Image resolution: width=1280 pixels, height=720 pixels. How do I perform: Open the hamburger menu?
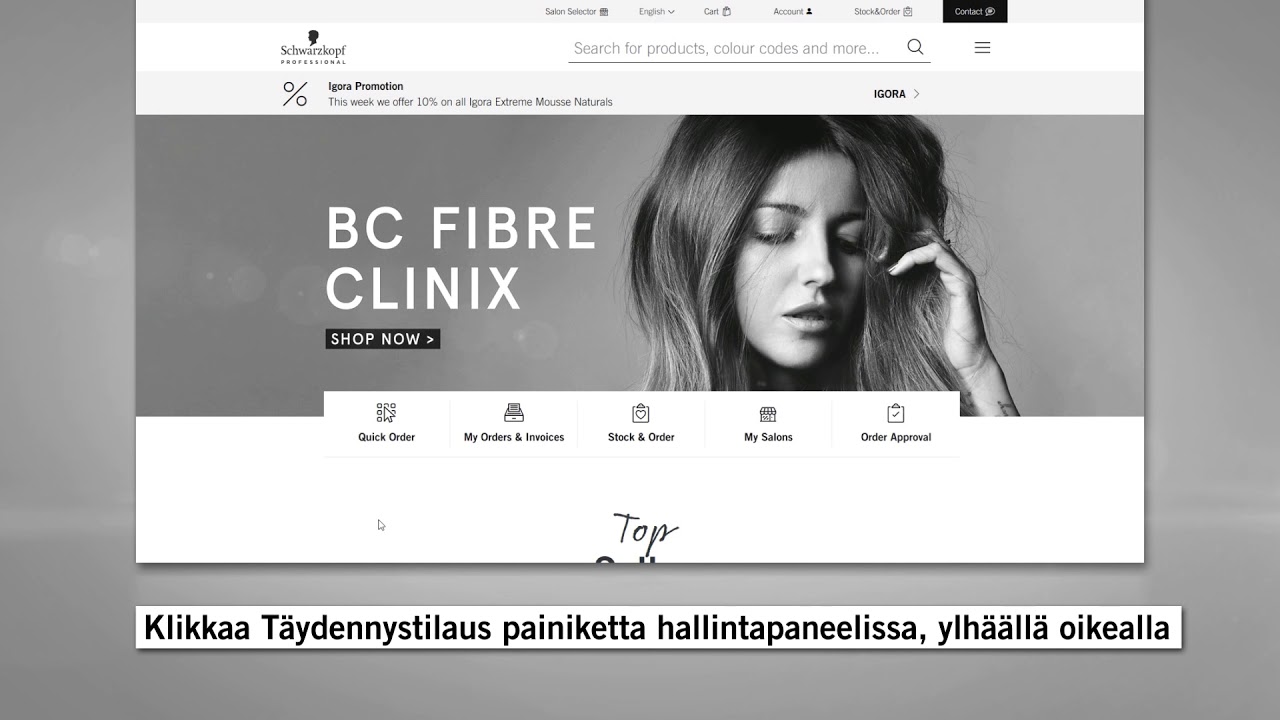click(x=982, y=47)
